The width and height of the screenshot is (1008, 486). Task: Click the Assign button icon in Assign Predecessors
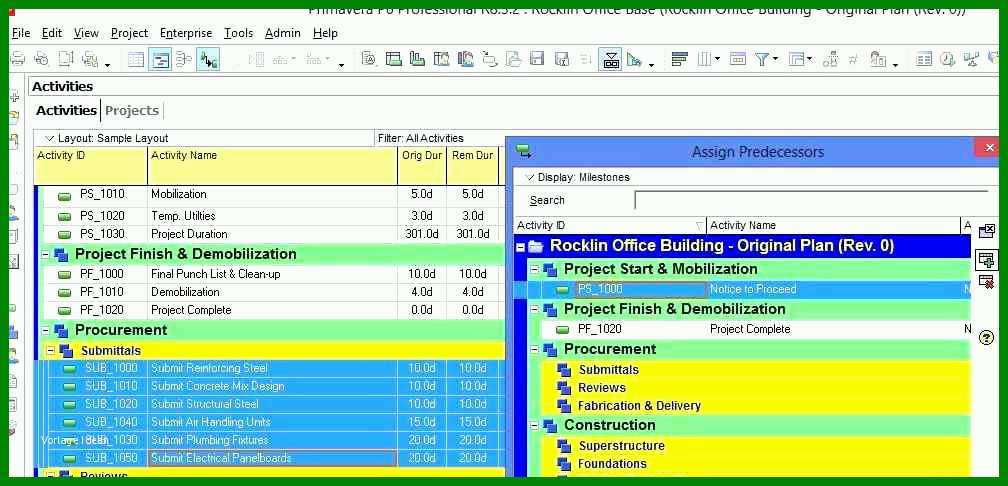coord(986,260)
